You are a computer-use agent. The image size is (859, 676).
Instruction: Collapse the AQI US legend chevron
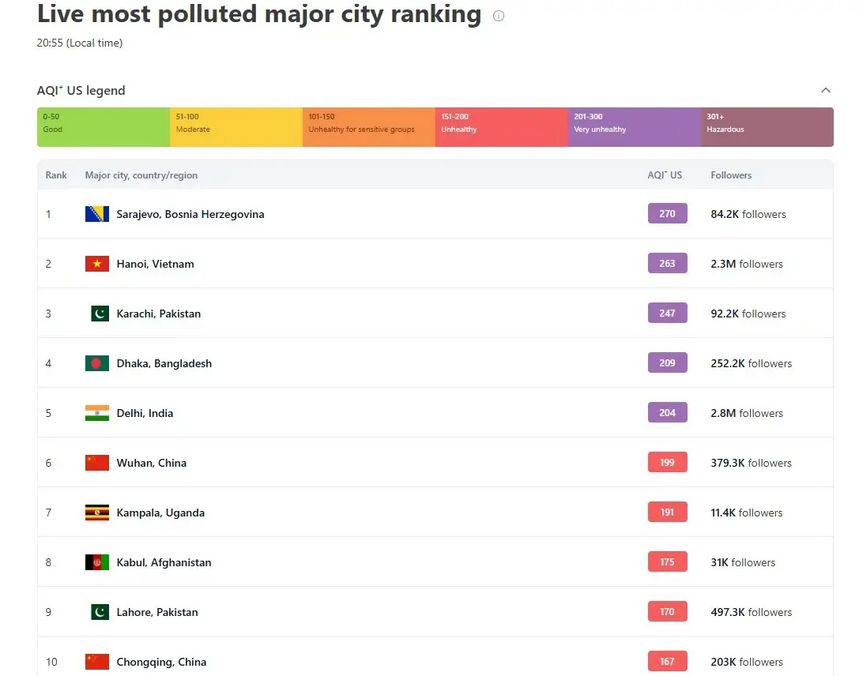825,90
